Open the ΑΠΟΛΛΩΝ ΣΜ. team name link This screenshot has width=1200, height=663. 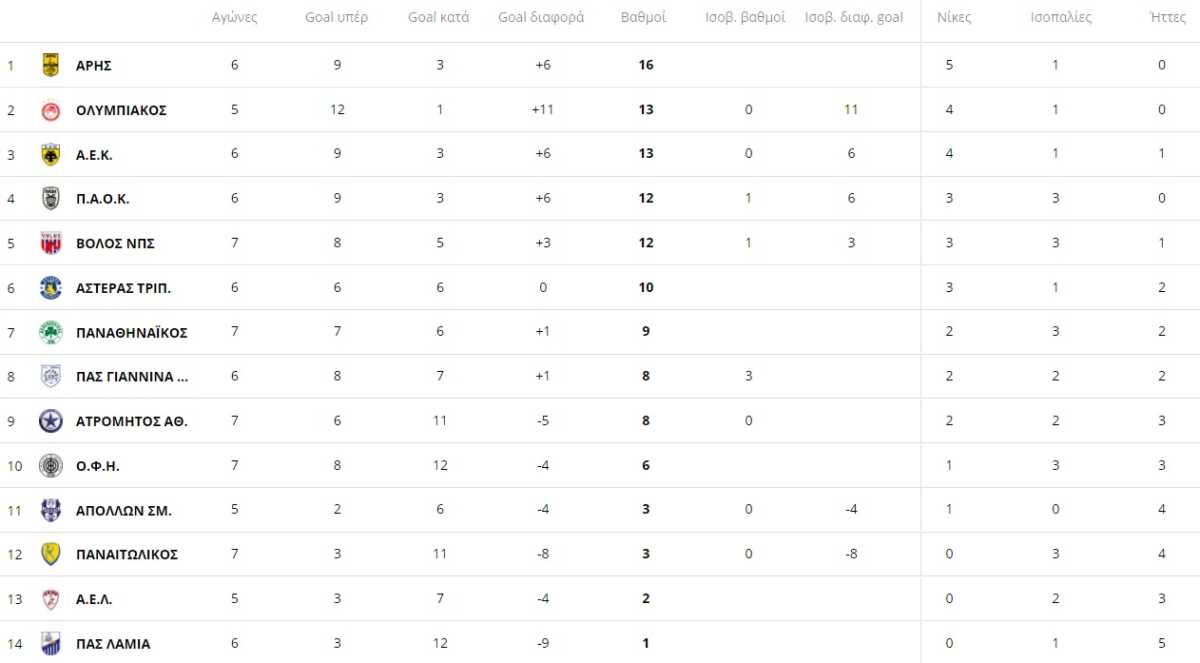point(124,510)
